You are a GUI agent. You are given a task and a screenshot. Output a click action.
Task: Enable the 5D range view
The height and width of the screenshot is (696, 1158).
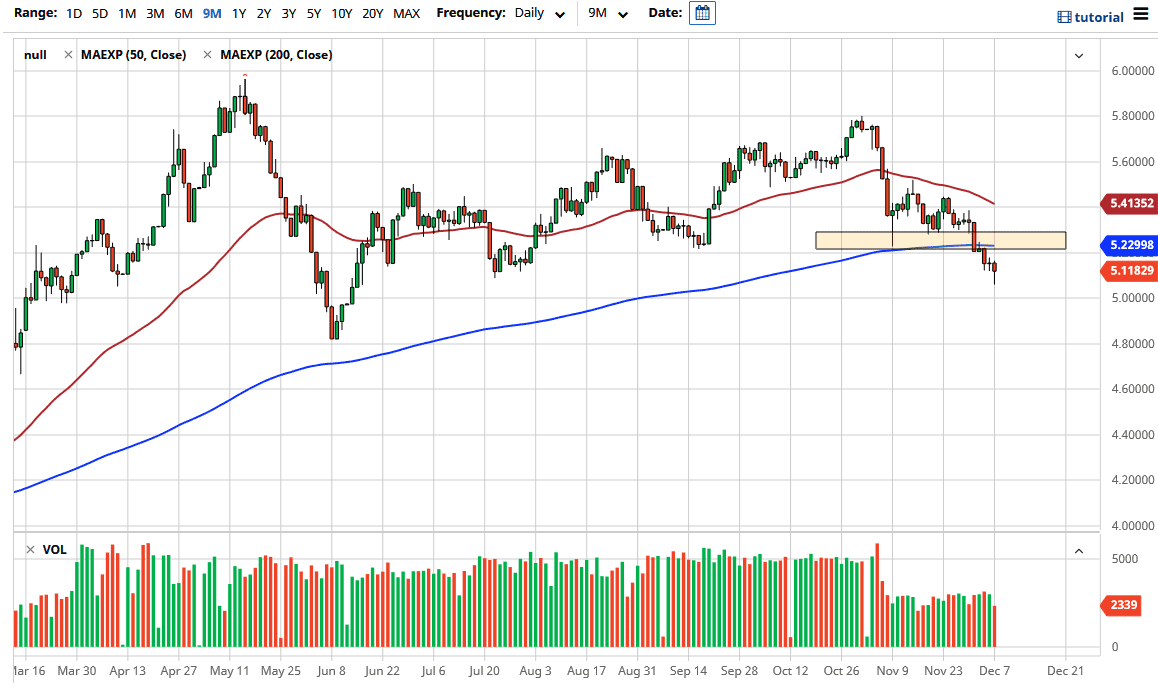point(99,13)
